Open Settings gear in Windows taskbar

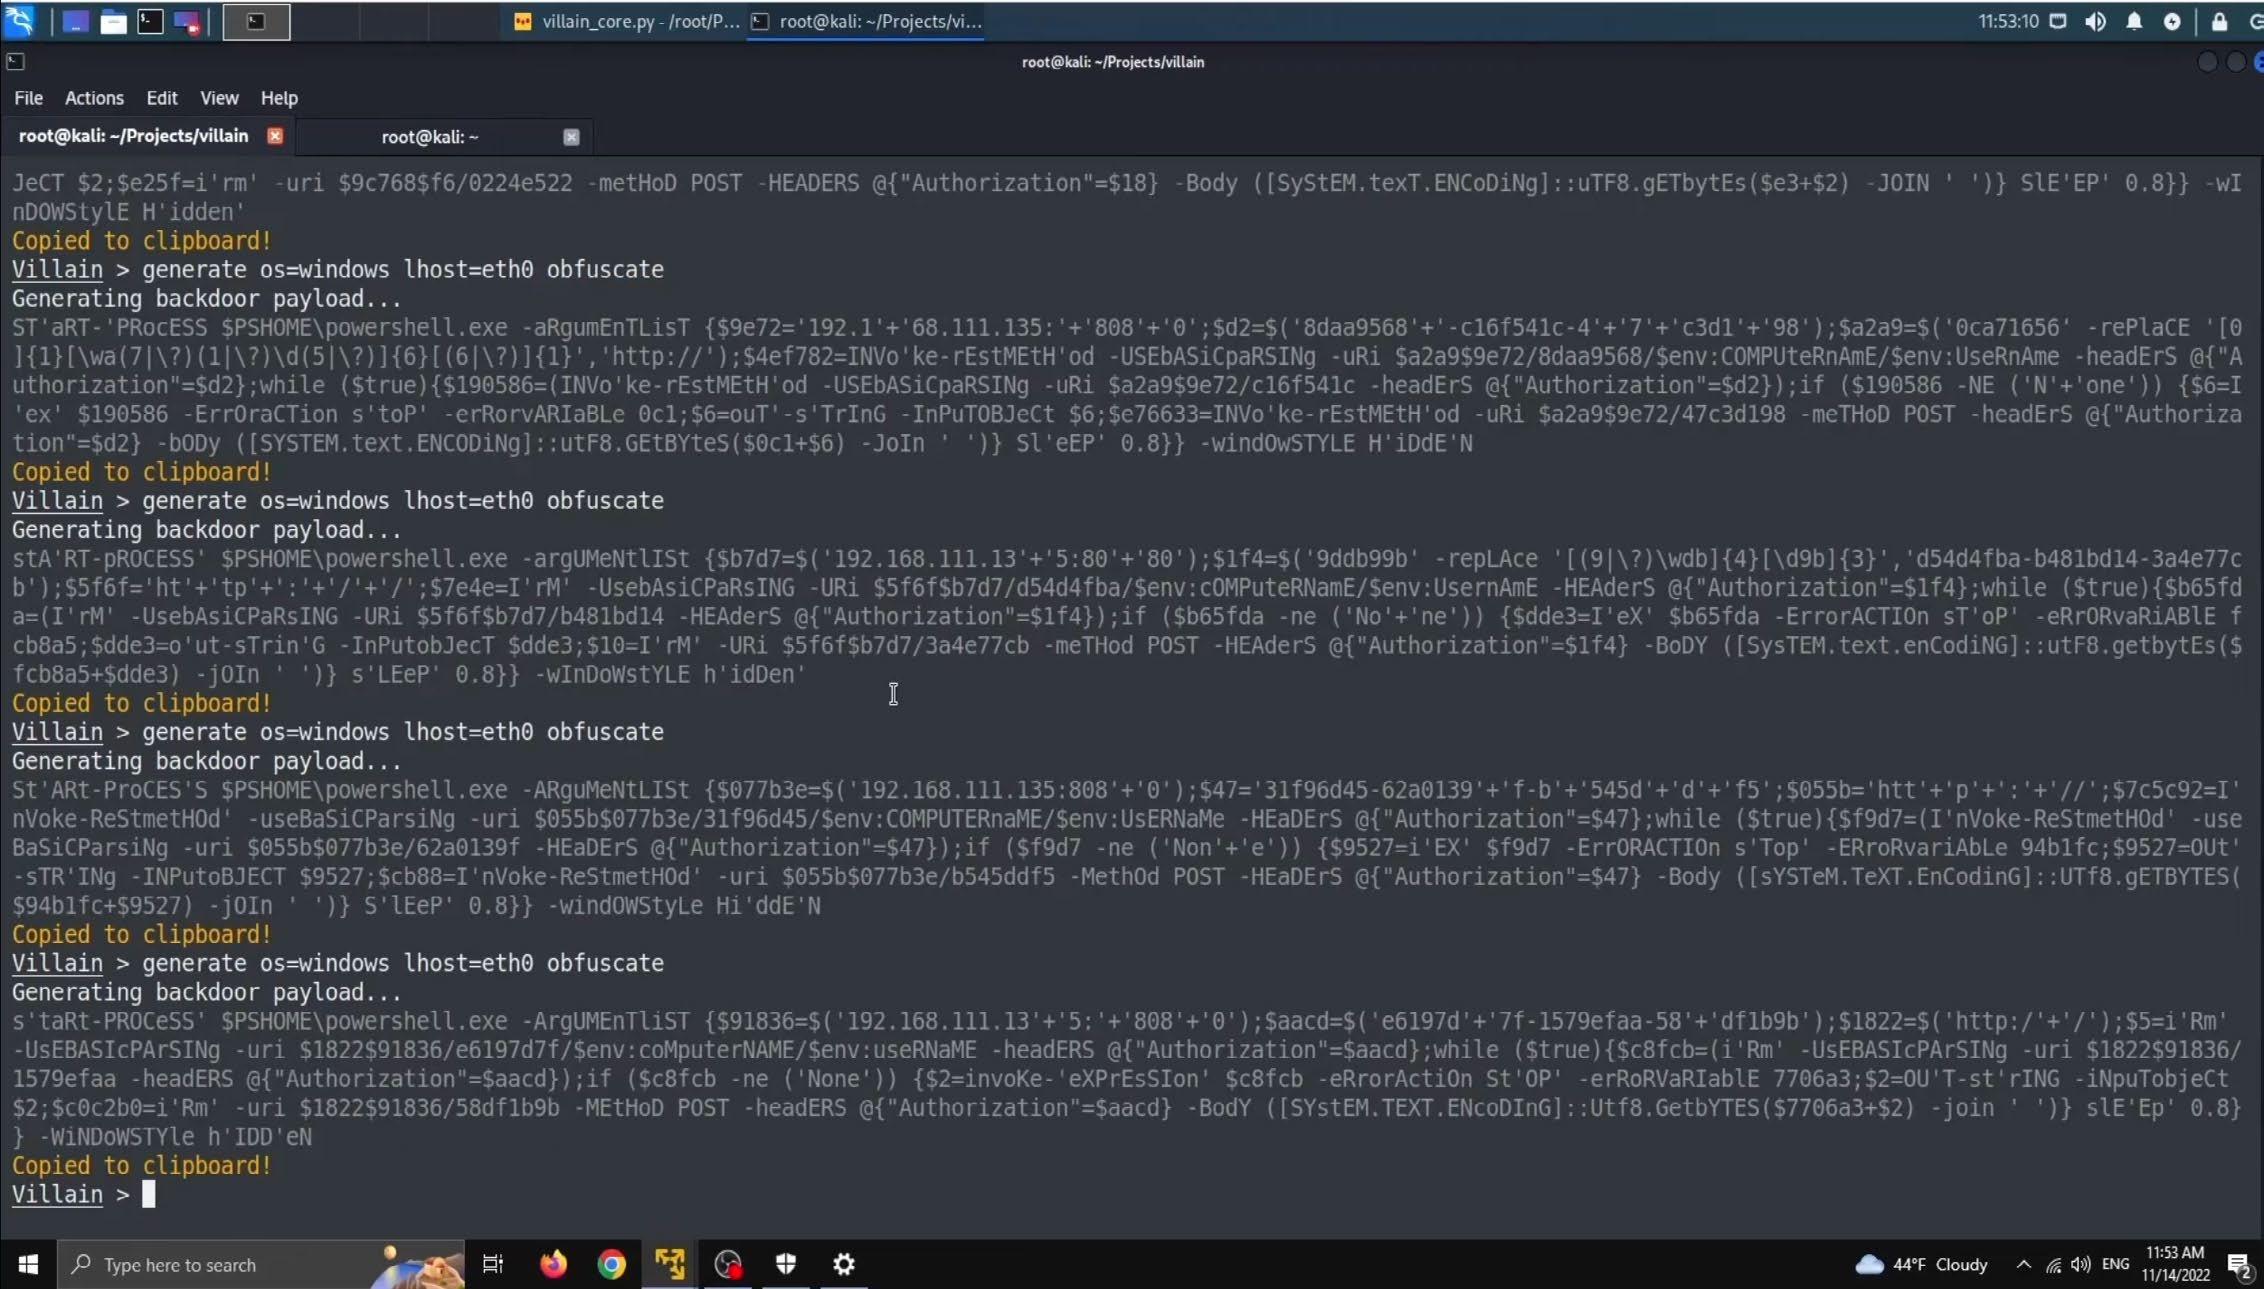coord(844,1264)
